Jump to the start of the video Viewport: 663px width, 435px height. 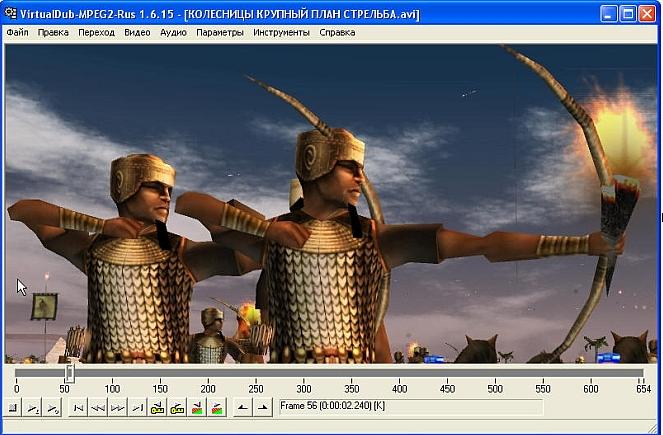point(78,408)
